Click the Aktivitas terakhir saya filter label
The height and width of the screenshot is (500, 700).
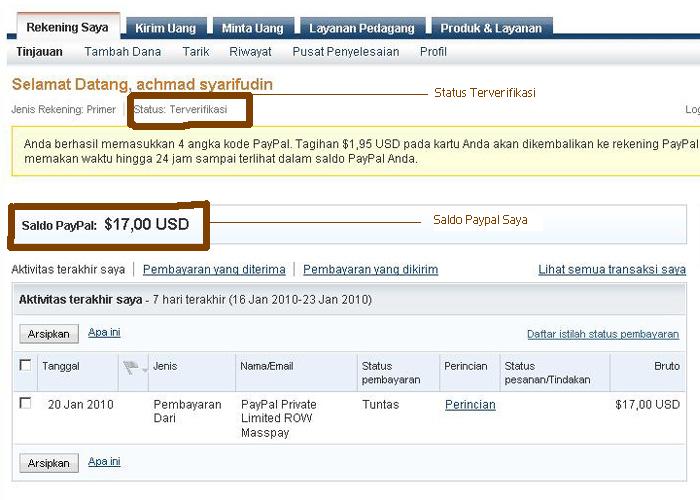(68, 270)
